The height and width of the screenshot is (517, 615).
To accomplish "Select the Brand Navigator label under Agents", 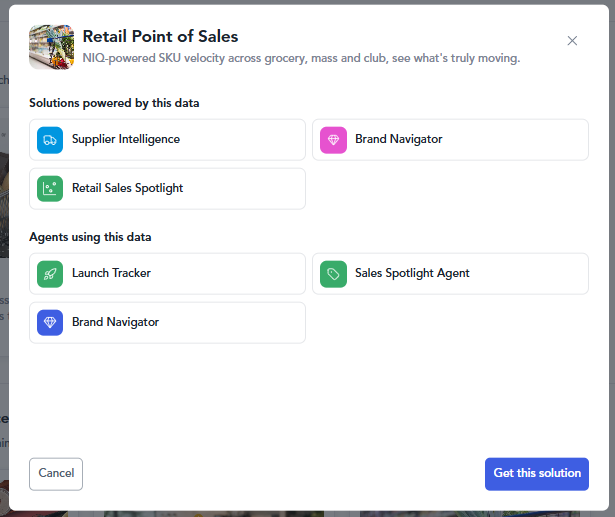I will point(115,322).
